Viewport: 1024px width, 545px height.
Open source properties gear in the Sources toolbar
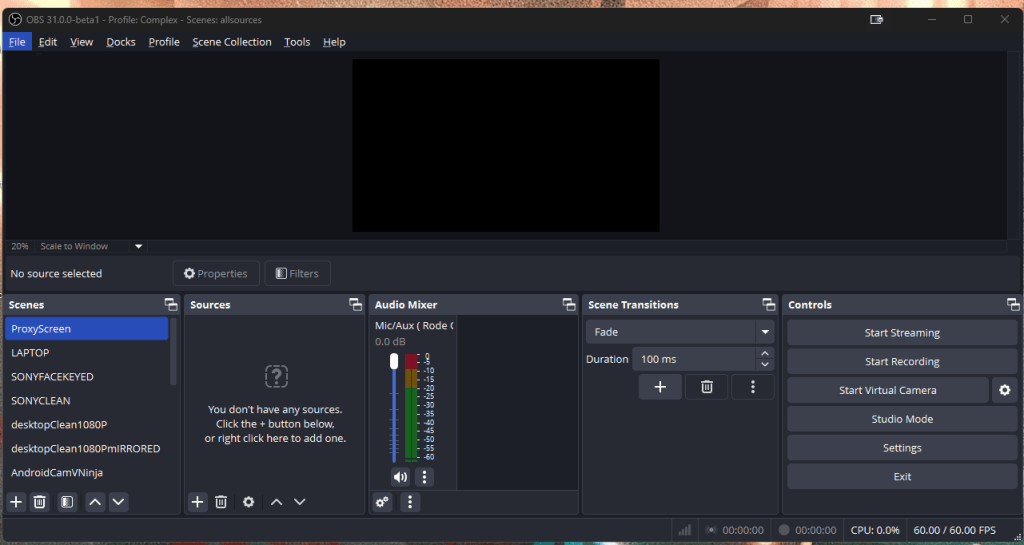248,502
